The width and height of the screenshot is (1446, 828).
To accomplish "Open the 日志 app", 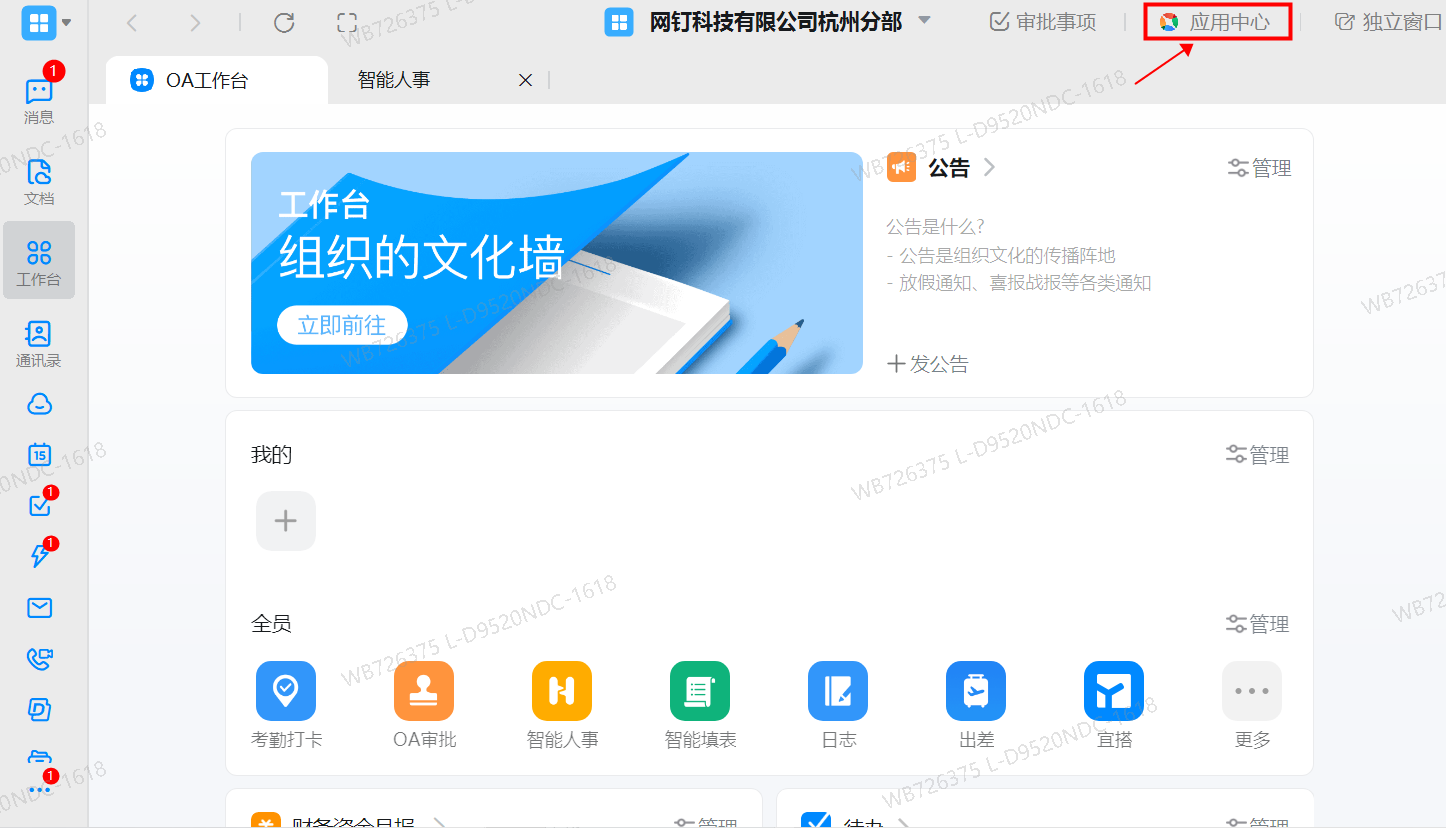I will click(837, 700).
